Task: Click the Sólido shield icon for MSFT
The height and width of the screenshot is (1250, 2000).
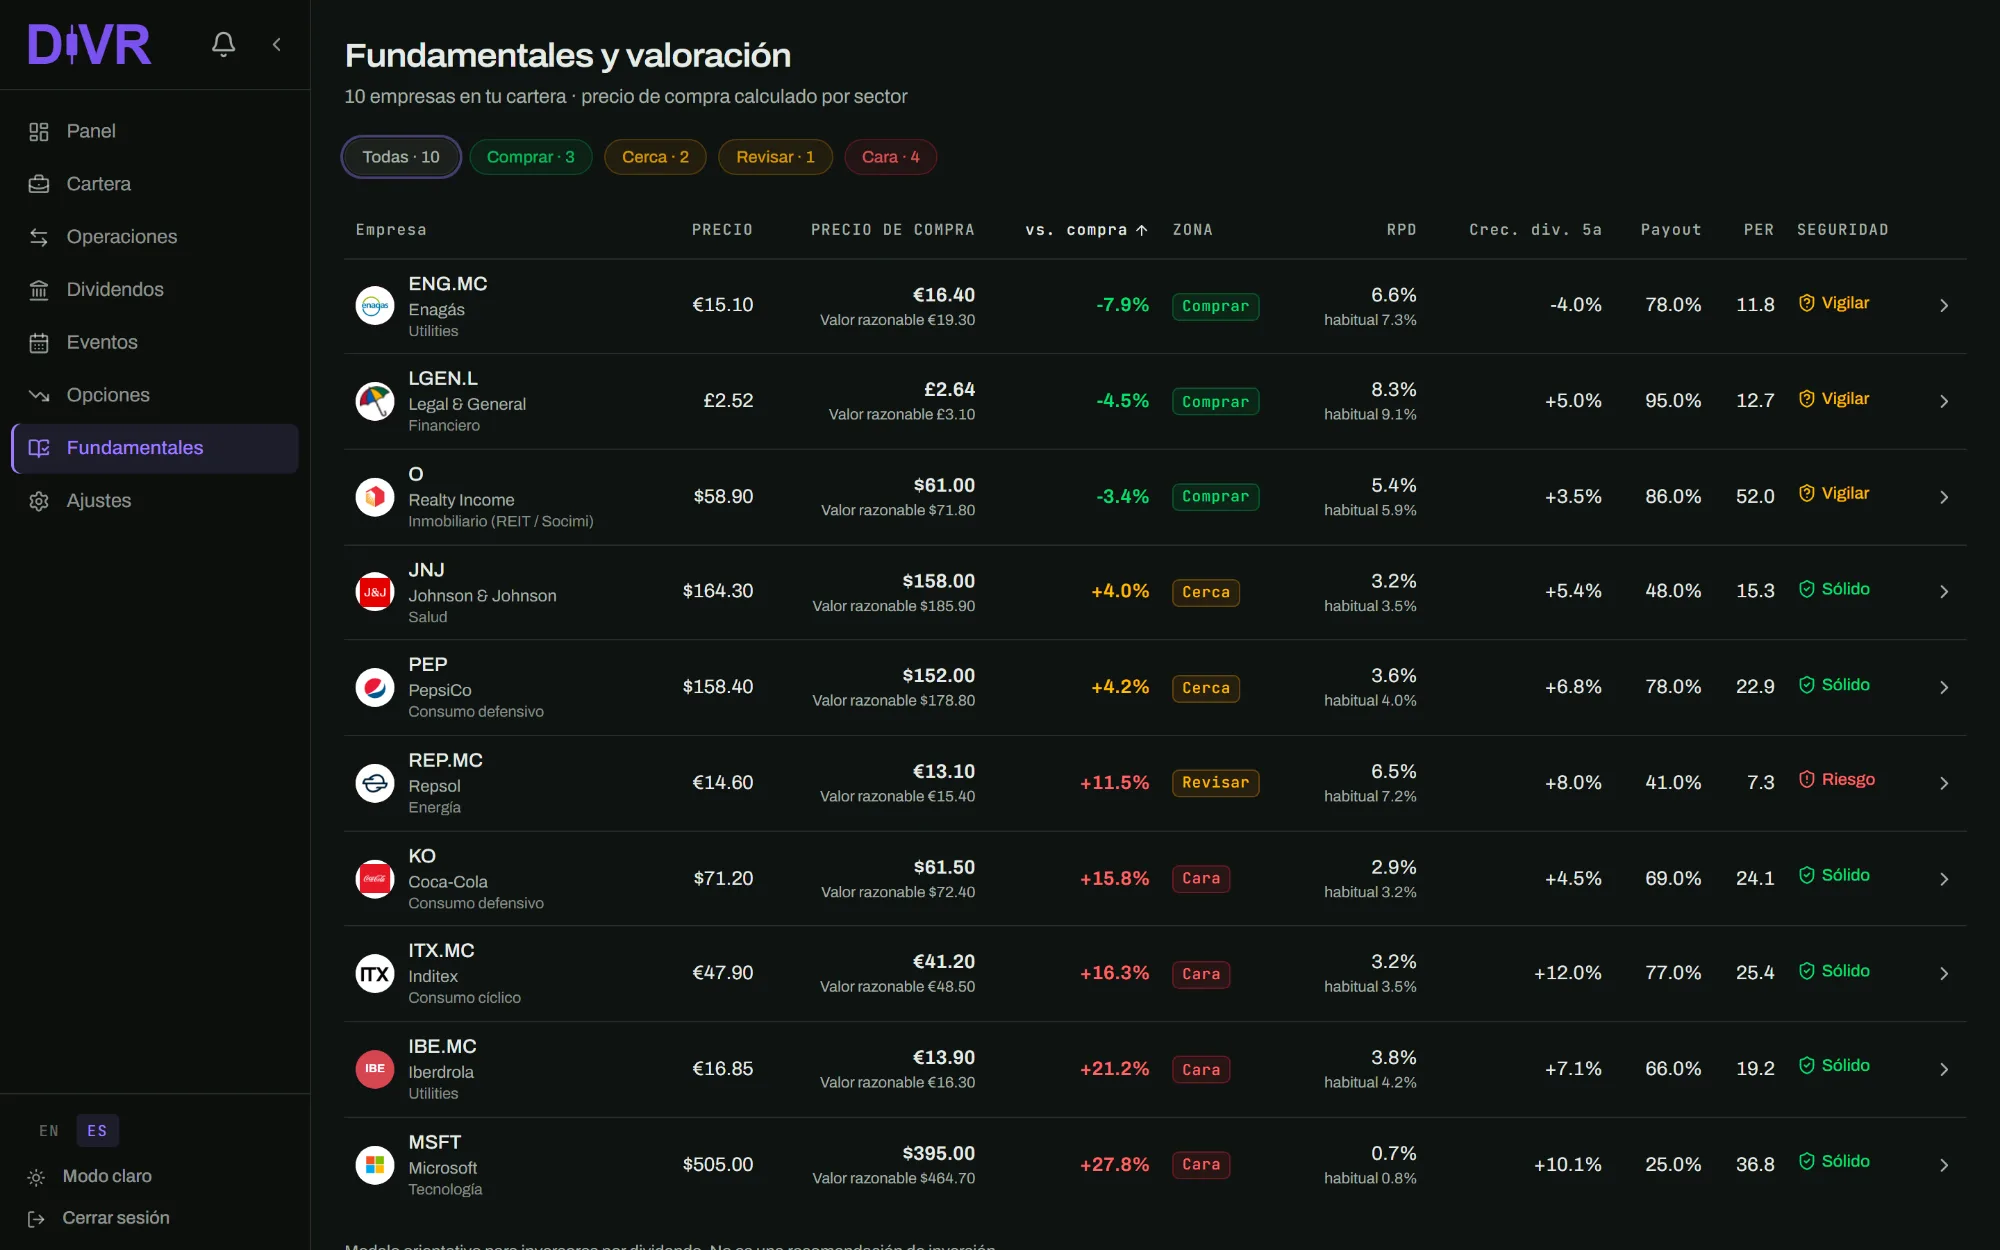Action: tap(1807, 1161)
